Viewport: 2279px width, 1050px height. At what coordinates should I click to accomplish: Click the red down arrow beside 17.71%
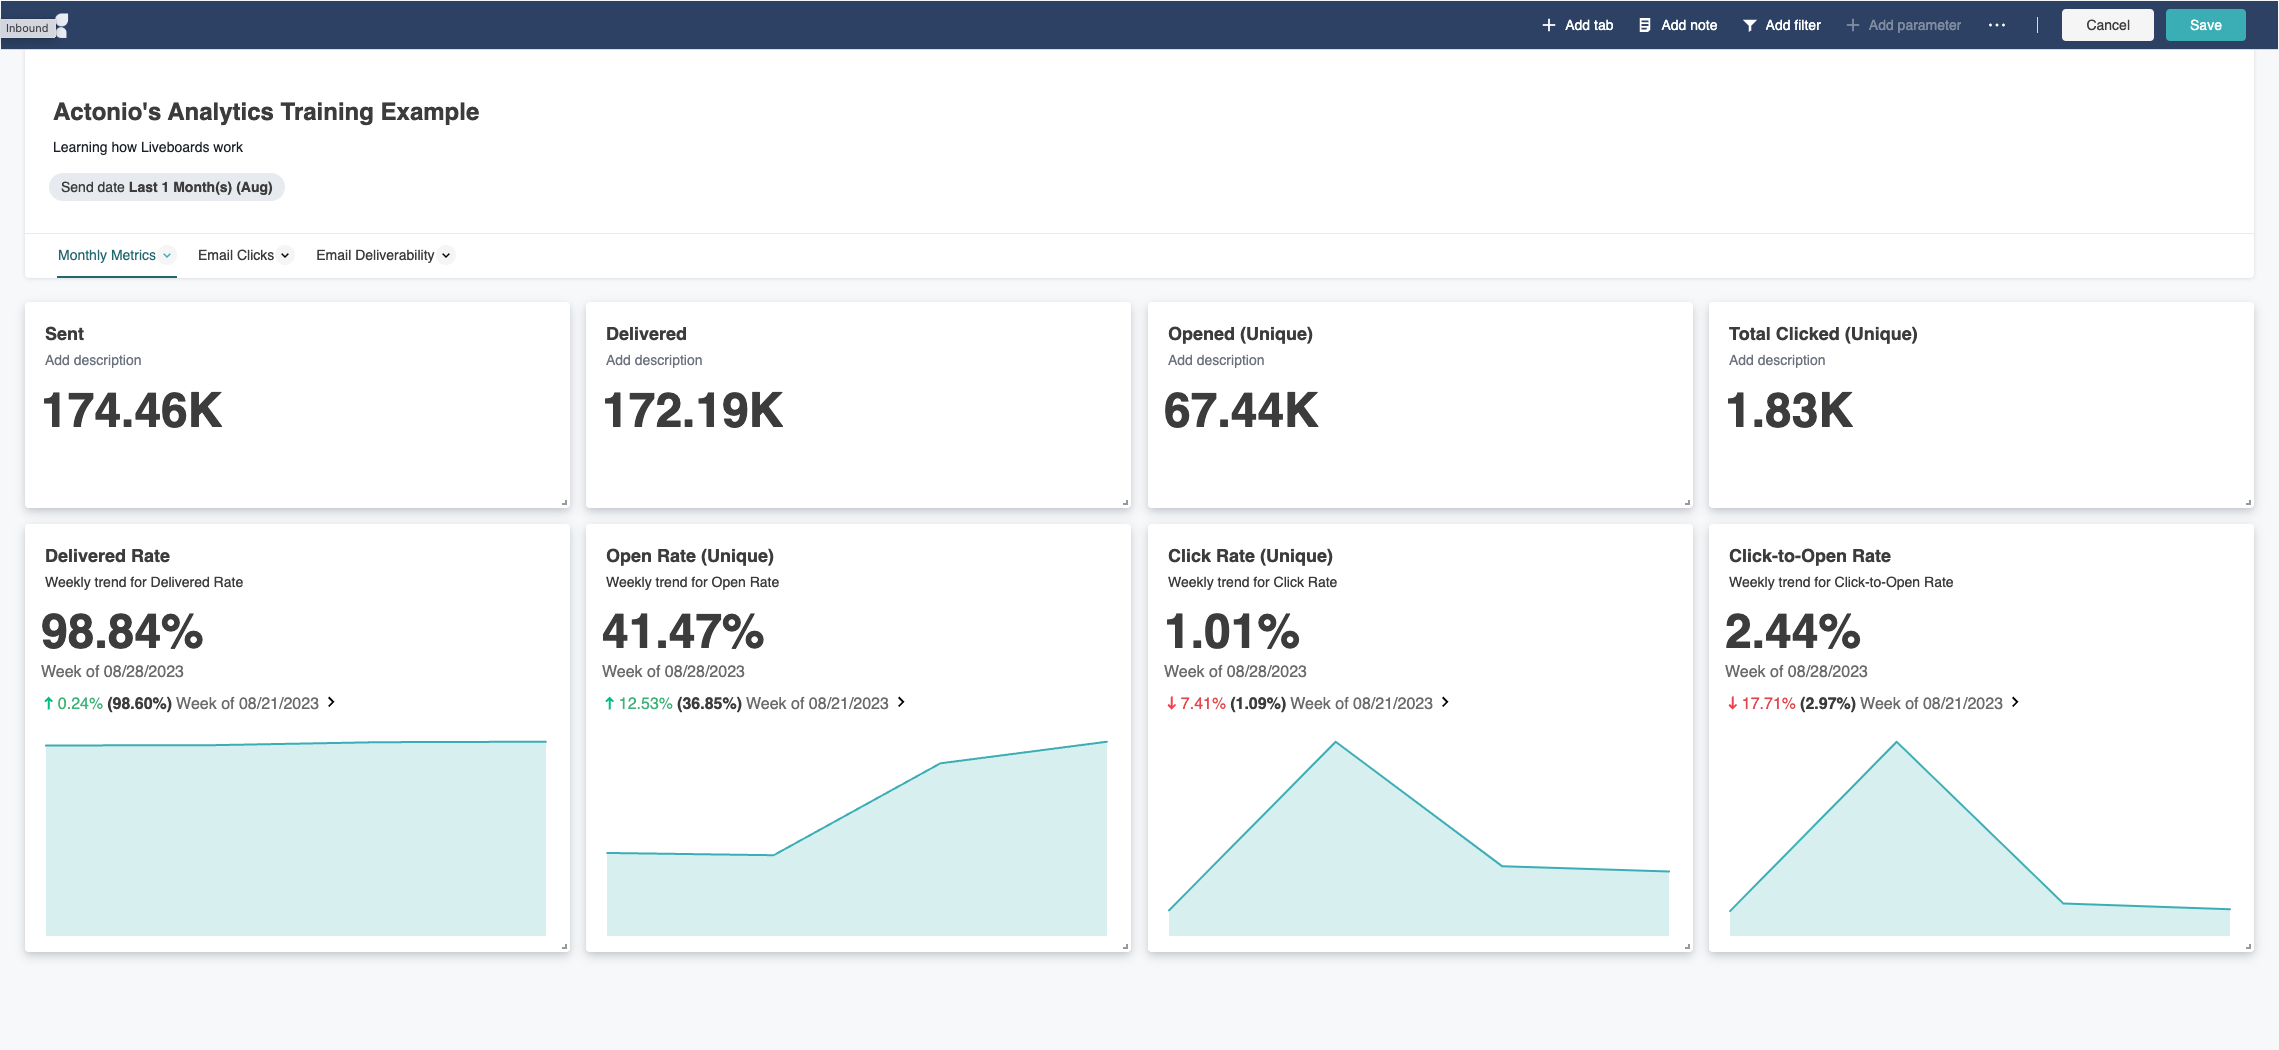[1732, 703]
